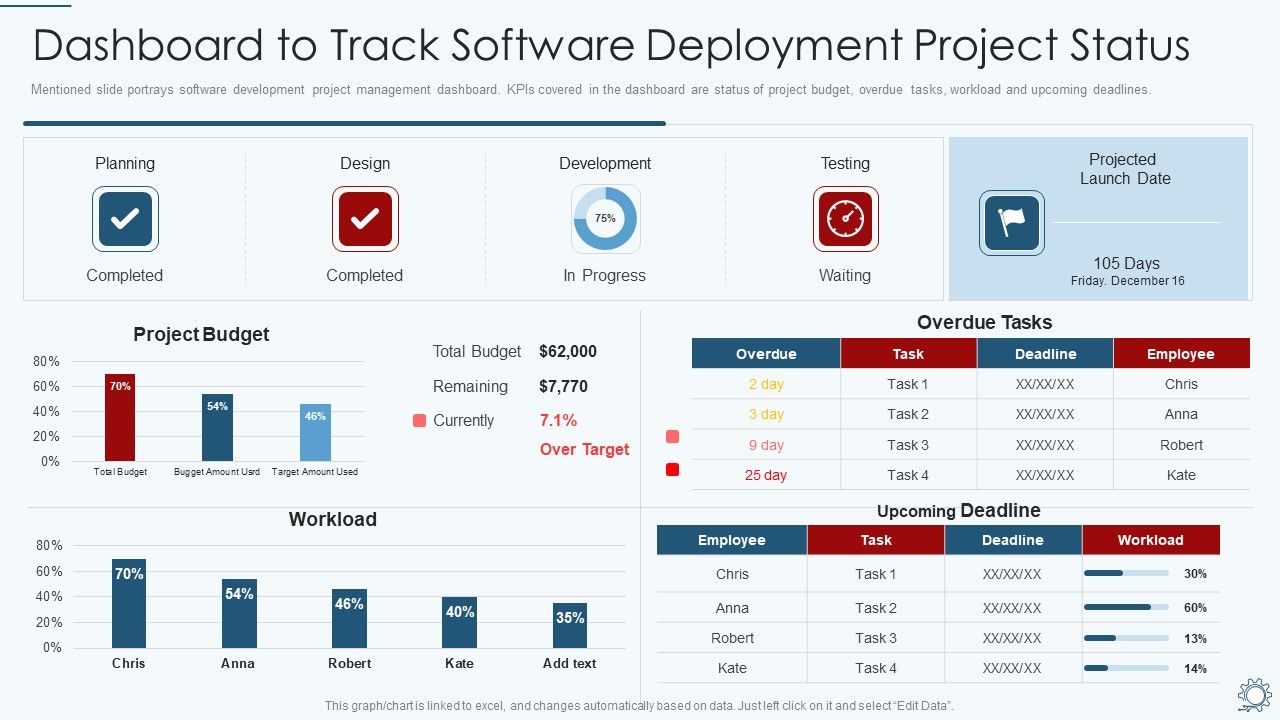
Task: Click the '3 day' overdue cell
Action: click(766, 414)
